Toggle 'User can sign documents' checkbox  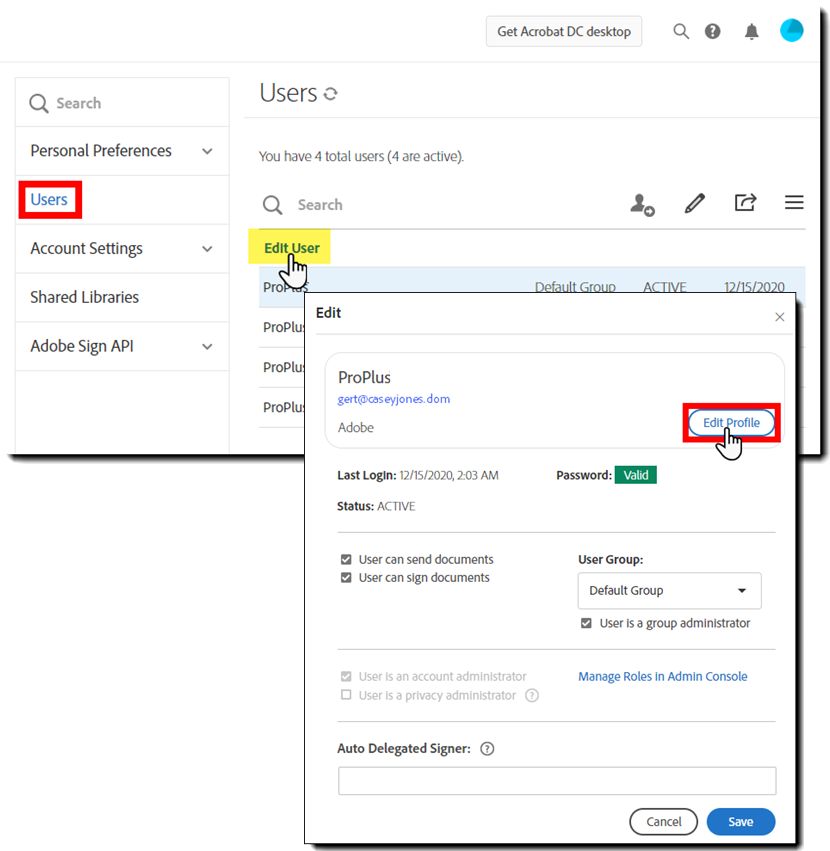pos(346,578)
